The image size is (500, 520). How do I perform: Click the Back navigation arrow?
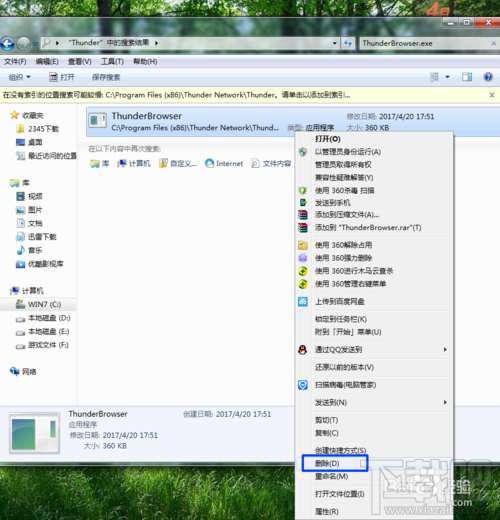click(7, 44)
